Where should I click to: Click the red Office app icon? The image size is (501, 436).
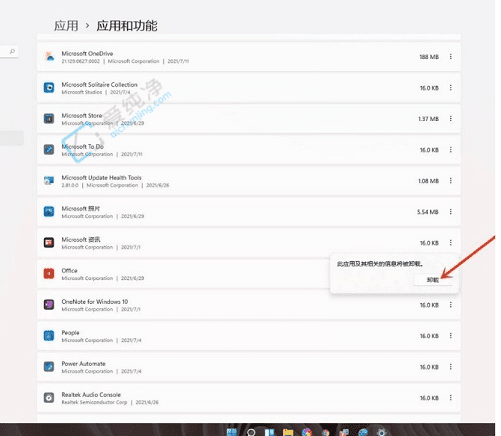click(x=49, y=273)
